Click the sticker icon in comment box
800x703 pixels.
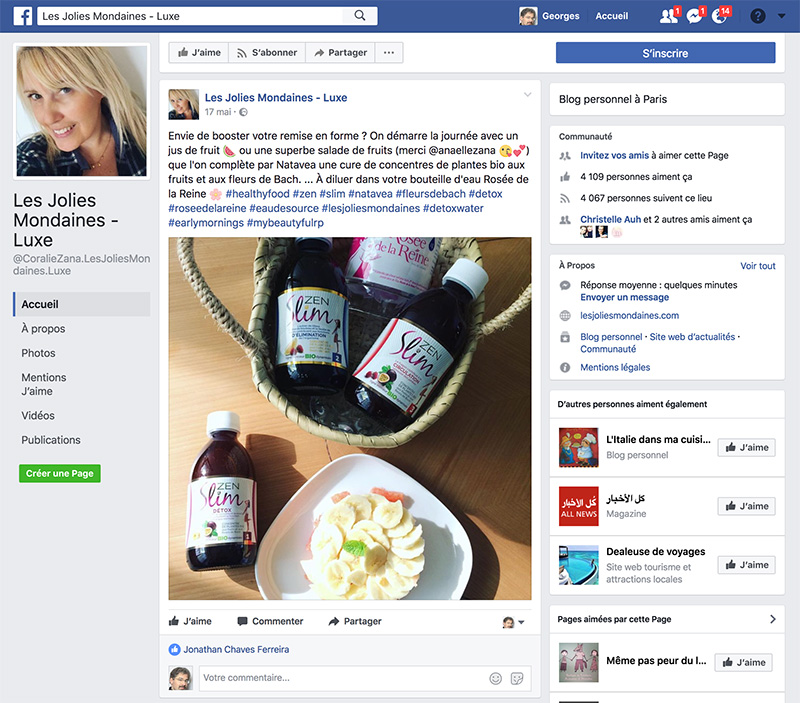[517, 678]
